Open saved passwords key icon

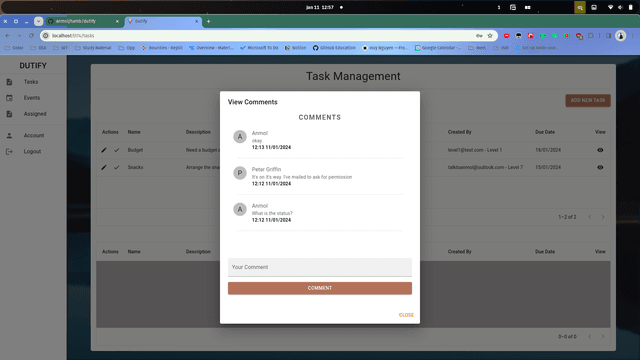tap(479, 36)
